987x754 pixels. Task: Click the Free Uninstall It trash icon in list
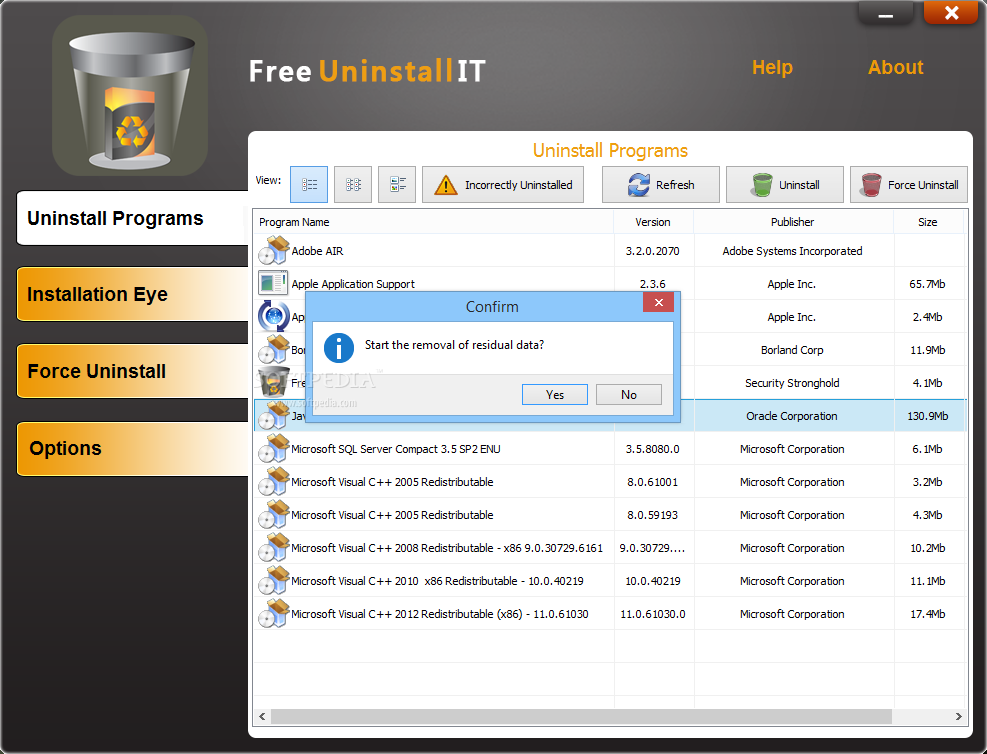tap(274, 382)
